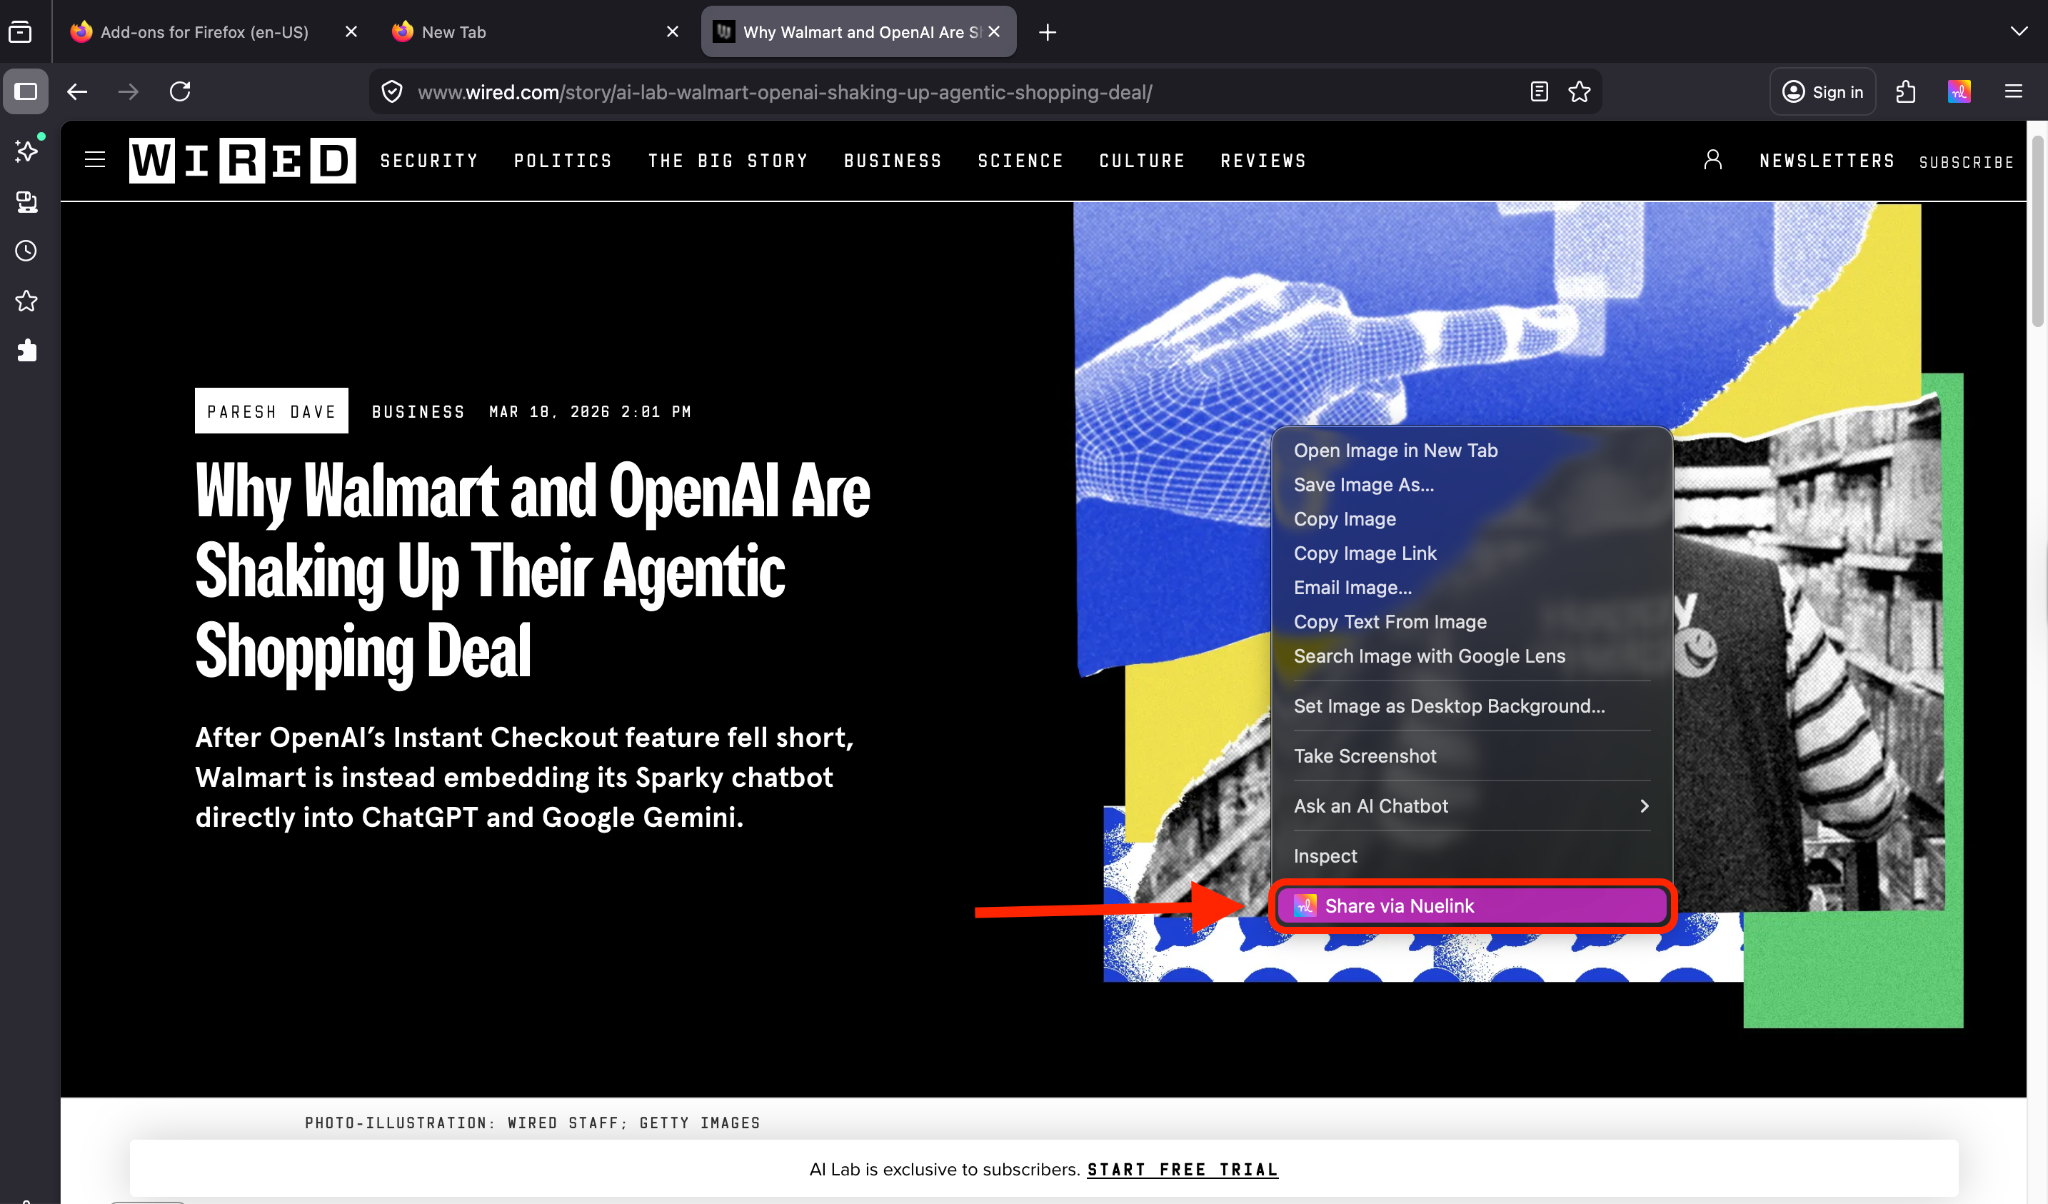
Task: Toggle Reader View icon in address bar
Action: tap(1539, 92)
